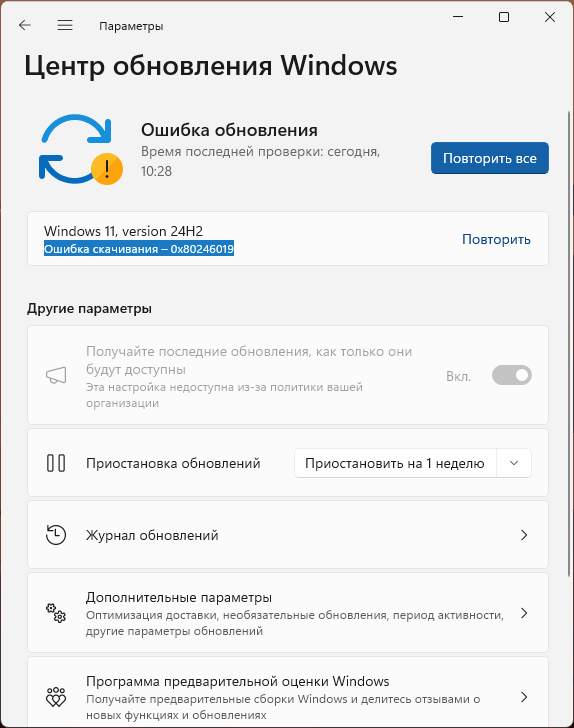Image resolution: width=574 pixels, height=728 pixels.
Task: Open 'Программа предварительной оценки Windows'
Action: pyautogui.click(x=288, y=692)
